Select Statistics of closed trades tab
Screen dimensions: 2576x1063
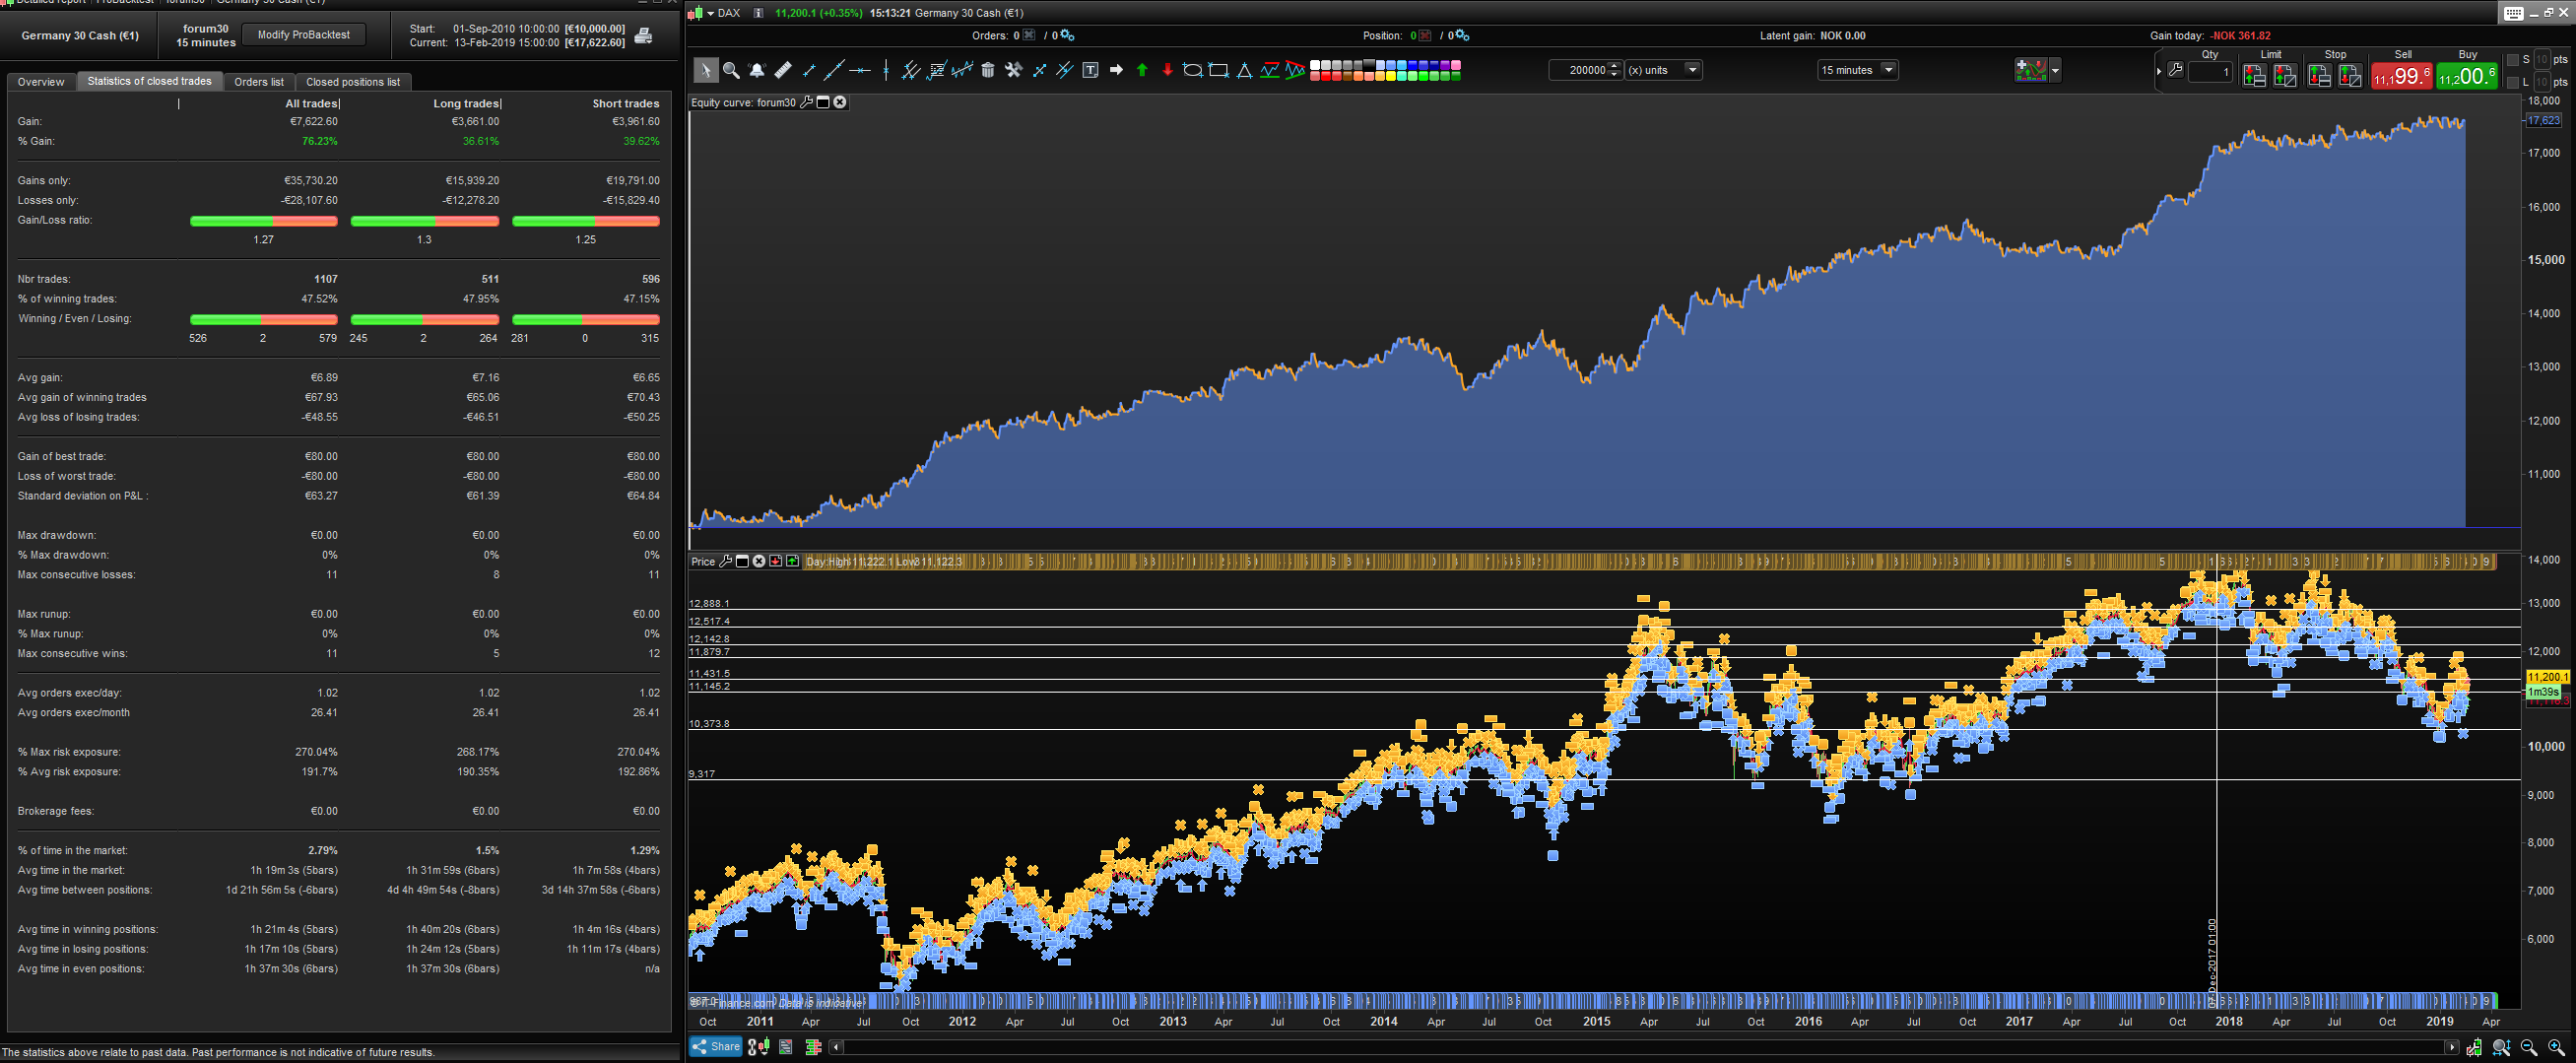pyautogui.click(x=150, y=81)
